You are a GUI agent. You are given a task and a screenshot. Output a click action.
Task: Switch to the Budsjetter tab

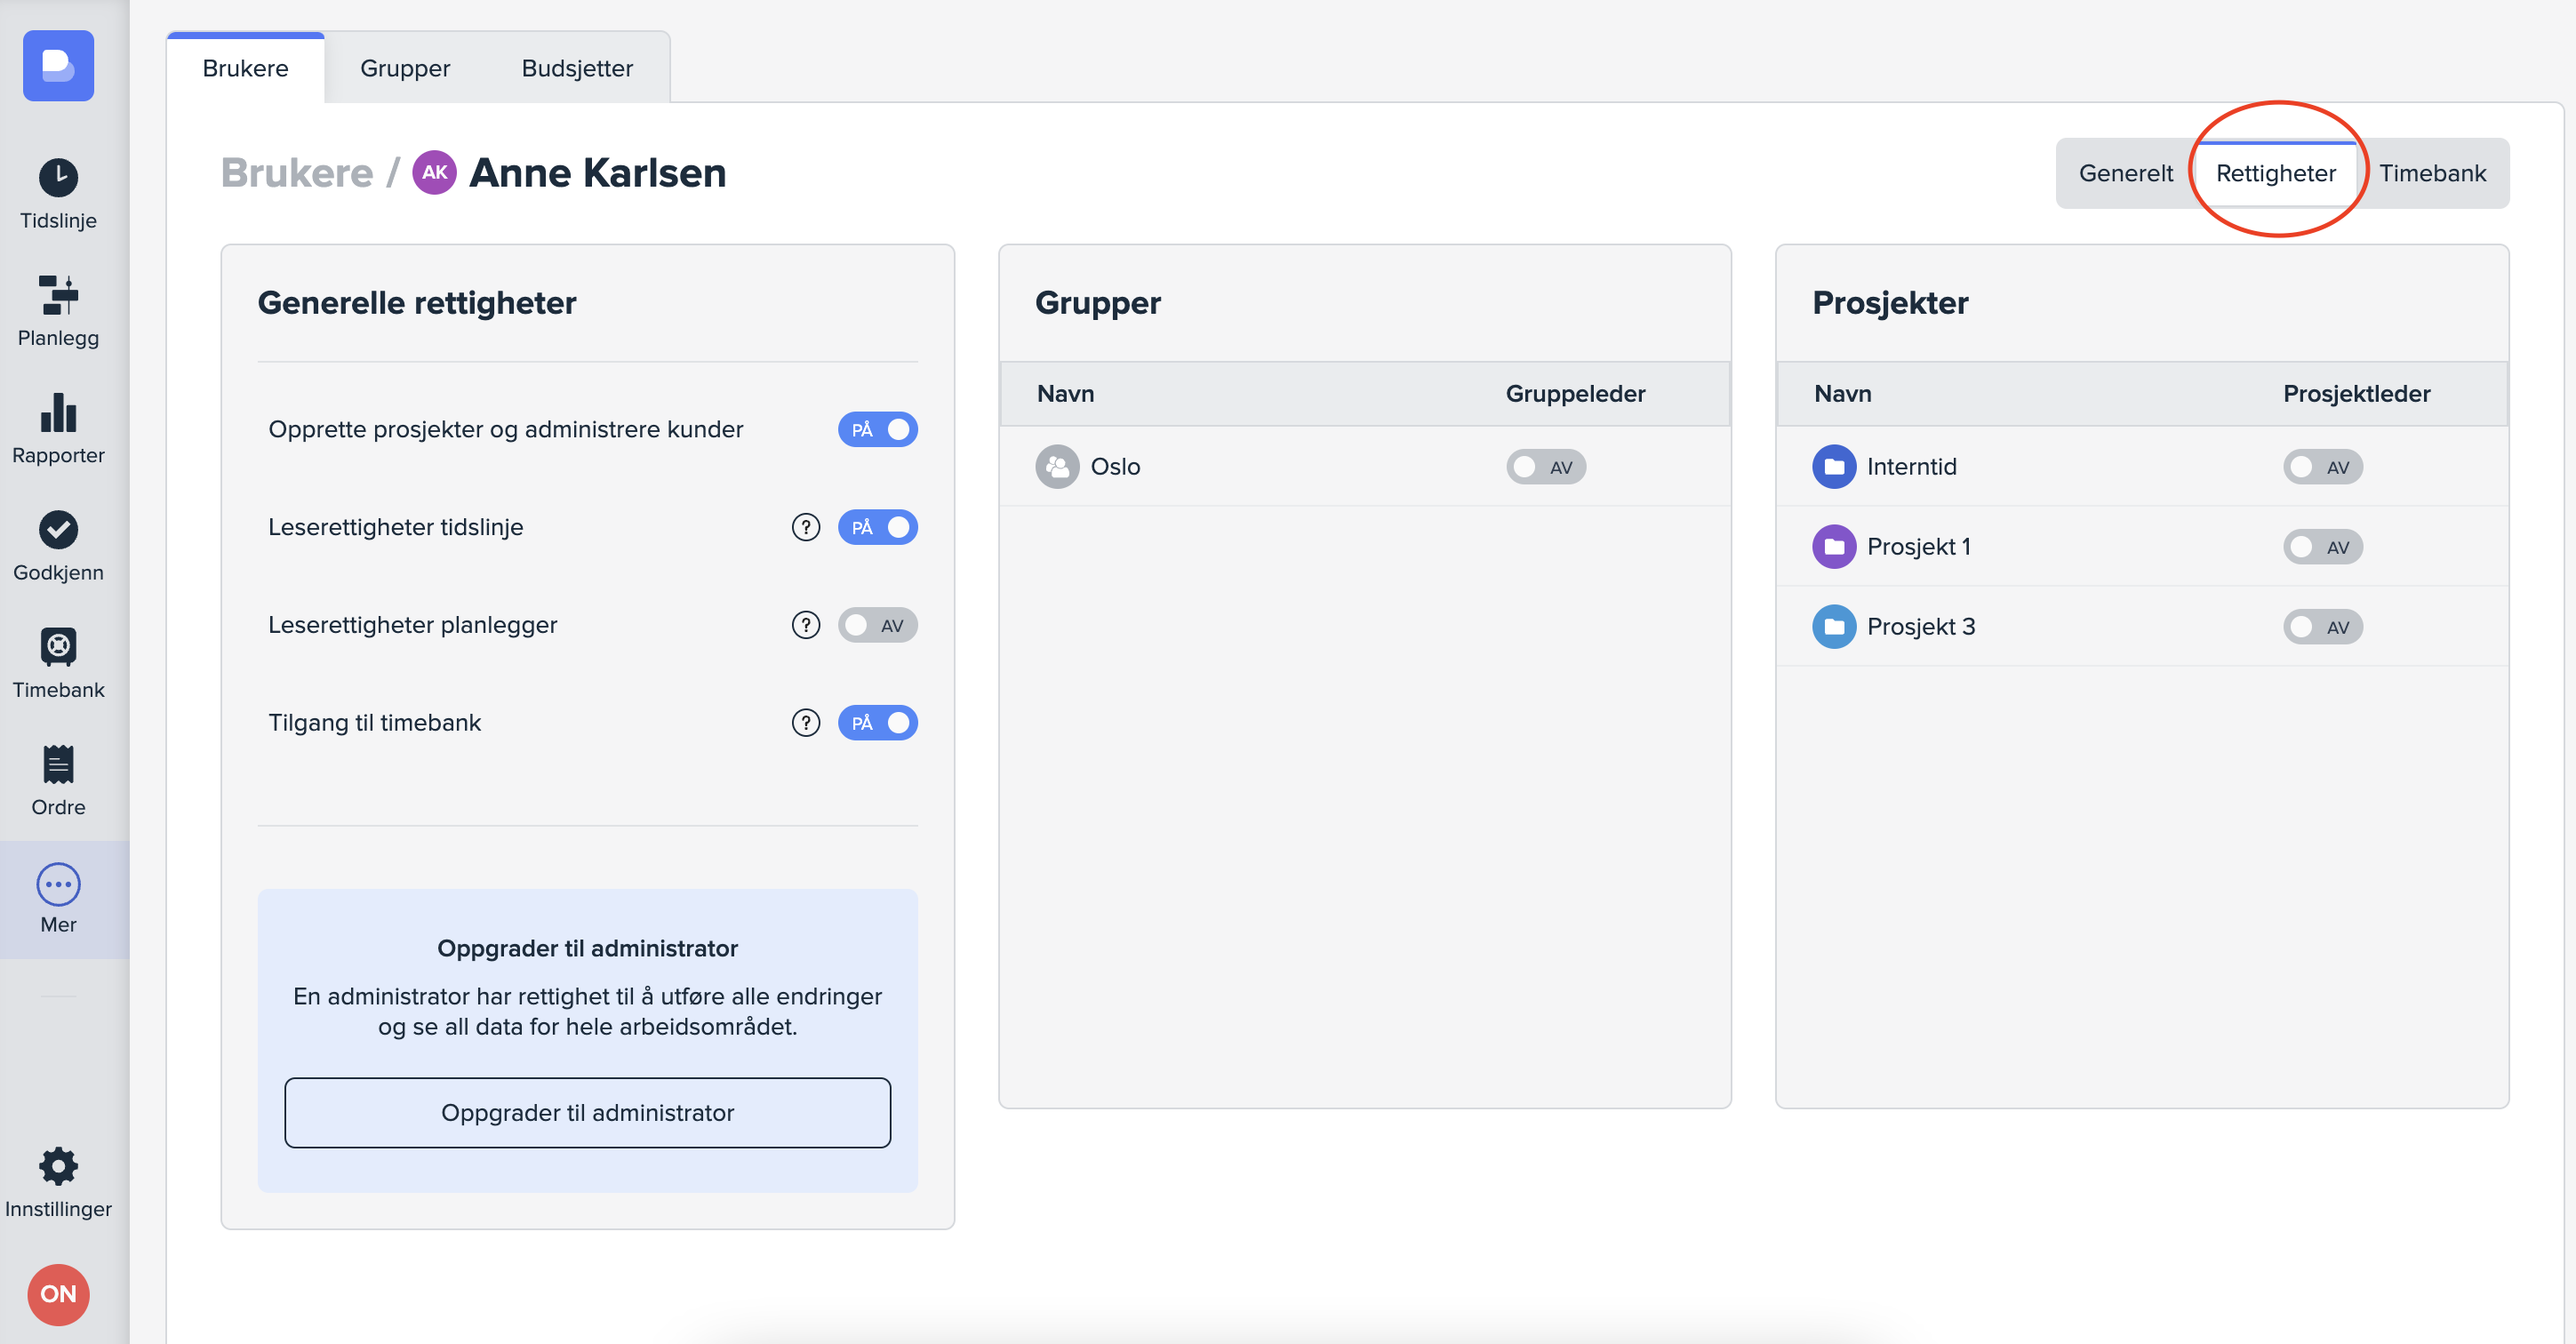(x=577, y=68)
